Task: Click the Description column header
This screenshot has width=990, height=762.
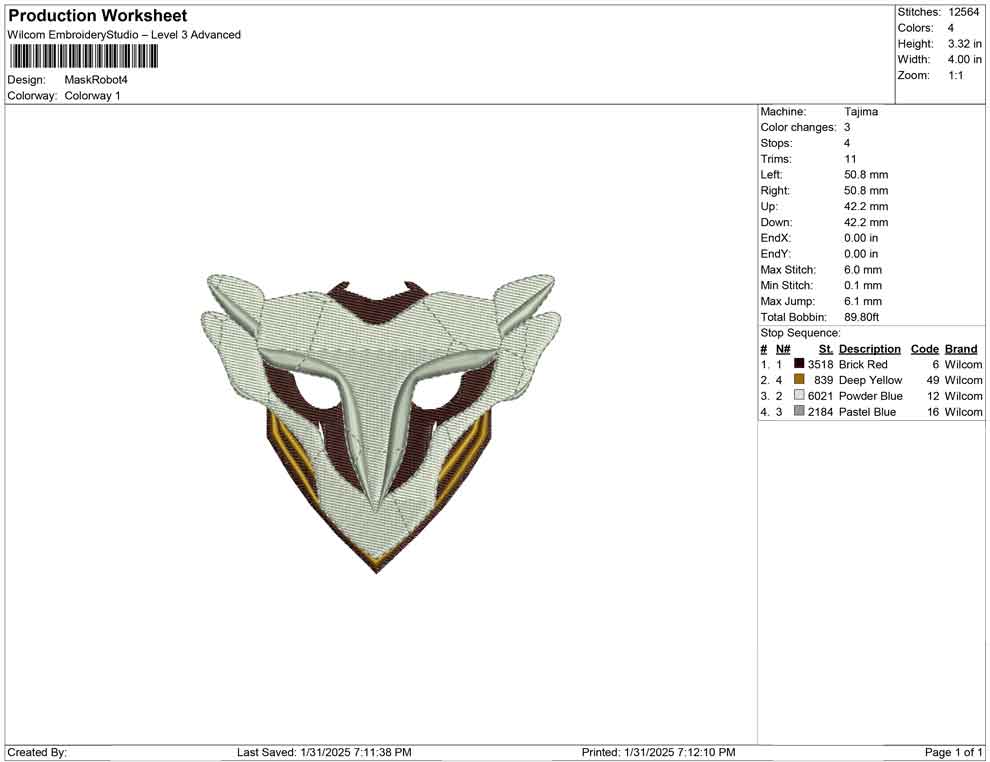Action: (x=870, y=348)
